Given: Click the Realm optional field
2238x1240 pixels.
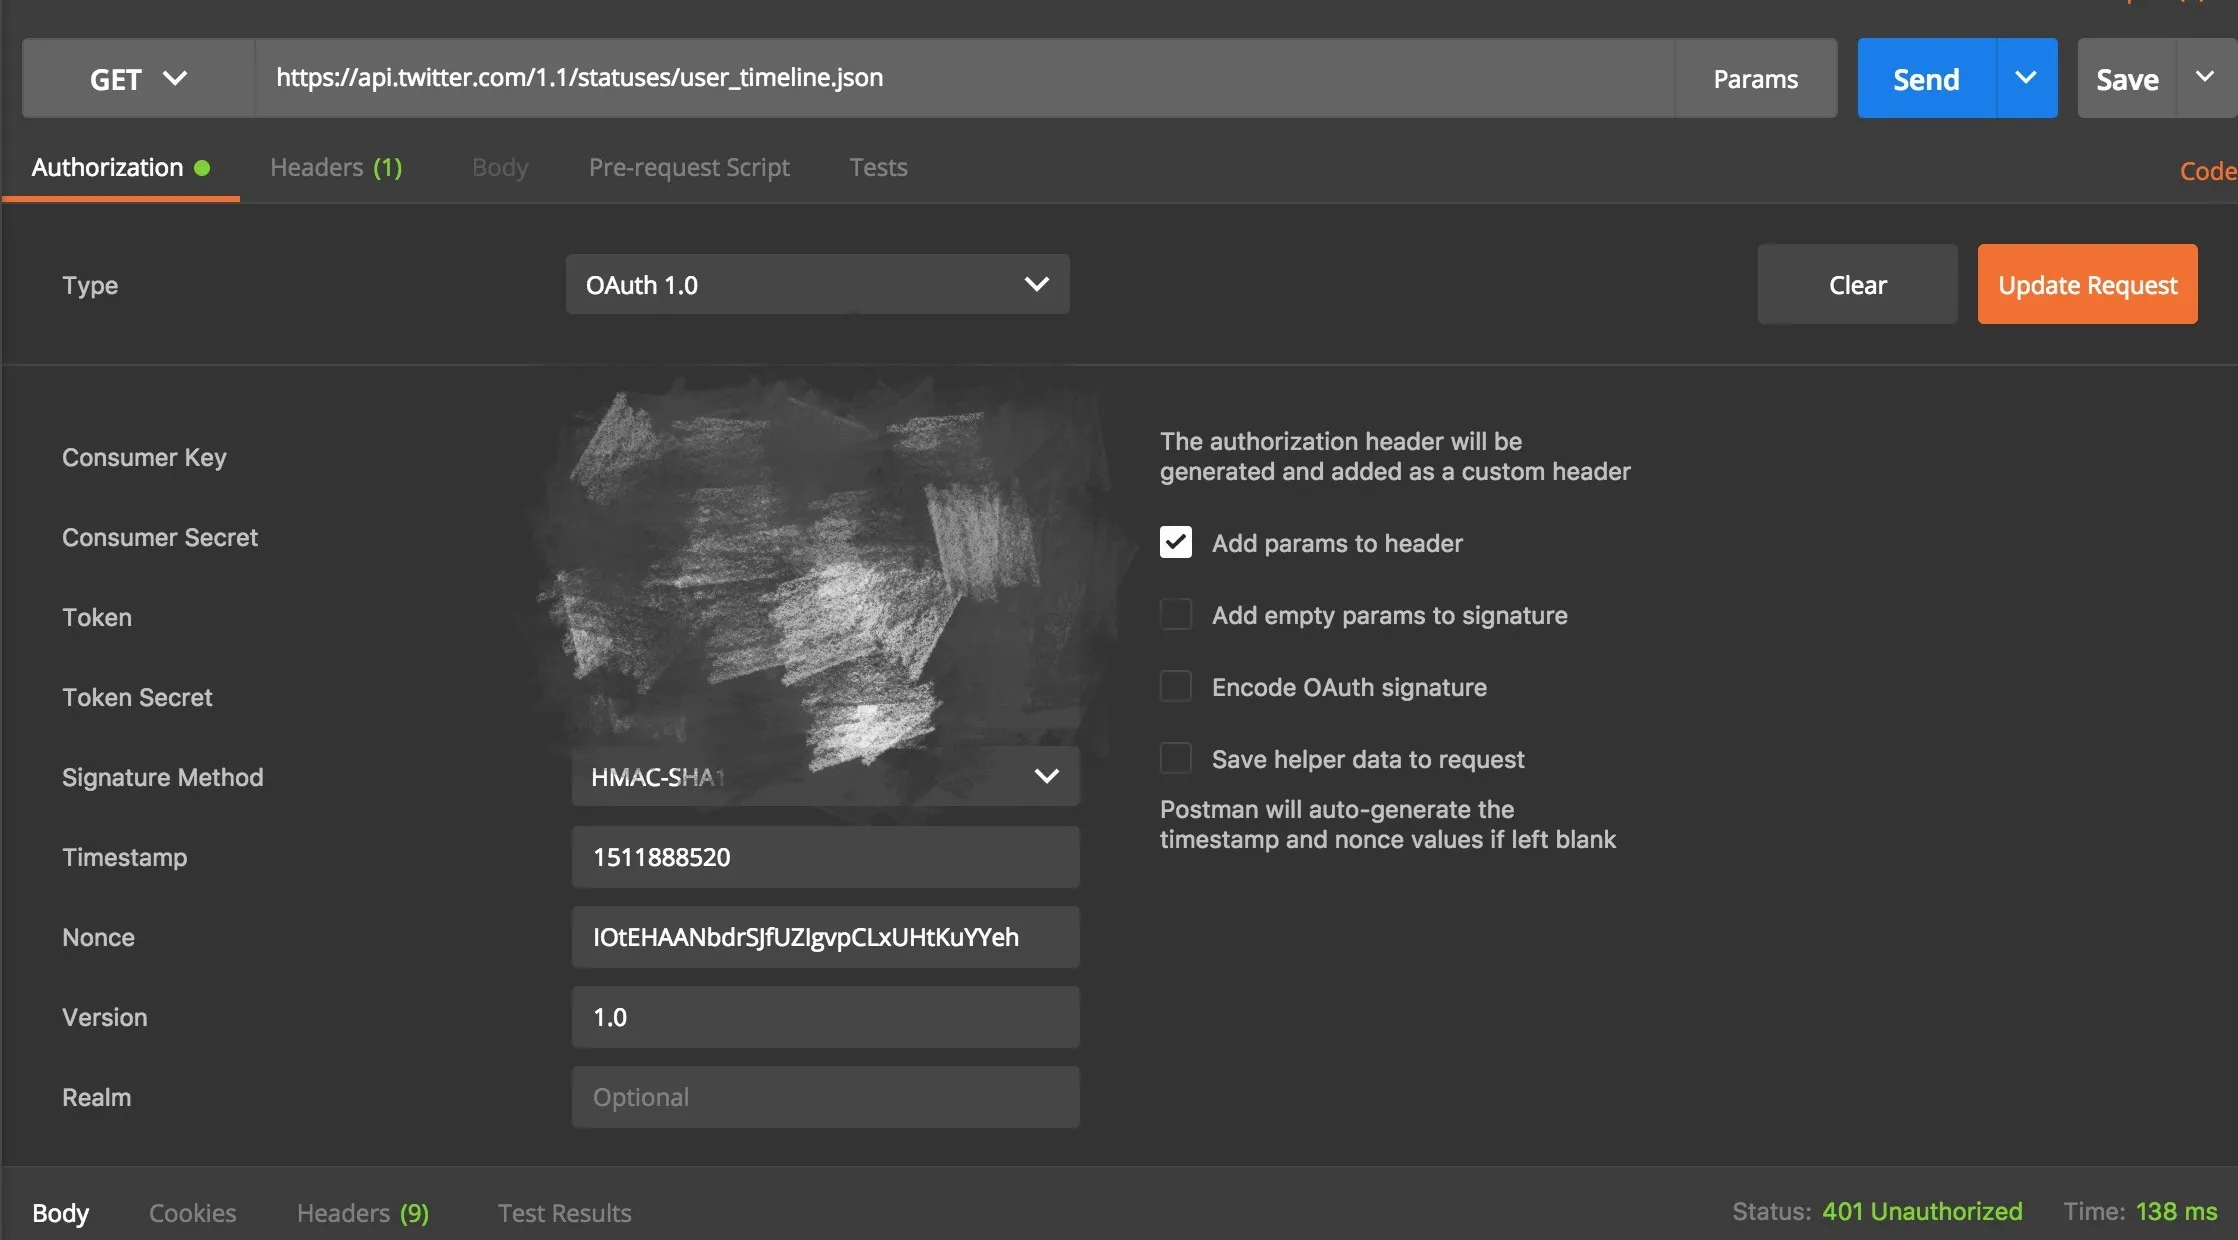Looking at the screenshot, I should pos(825,1097).
